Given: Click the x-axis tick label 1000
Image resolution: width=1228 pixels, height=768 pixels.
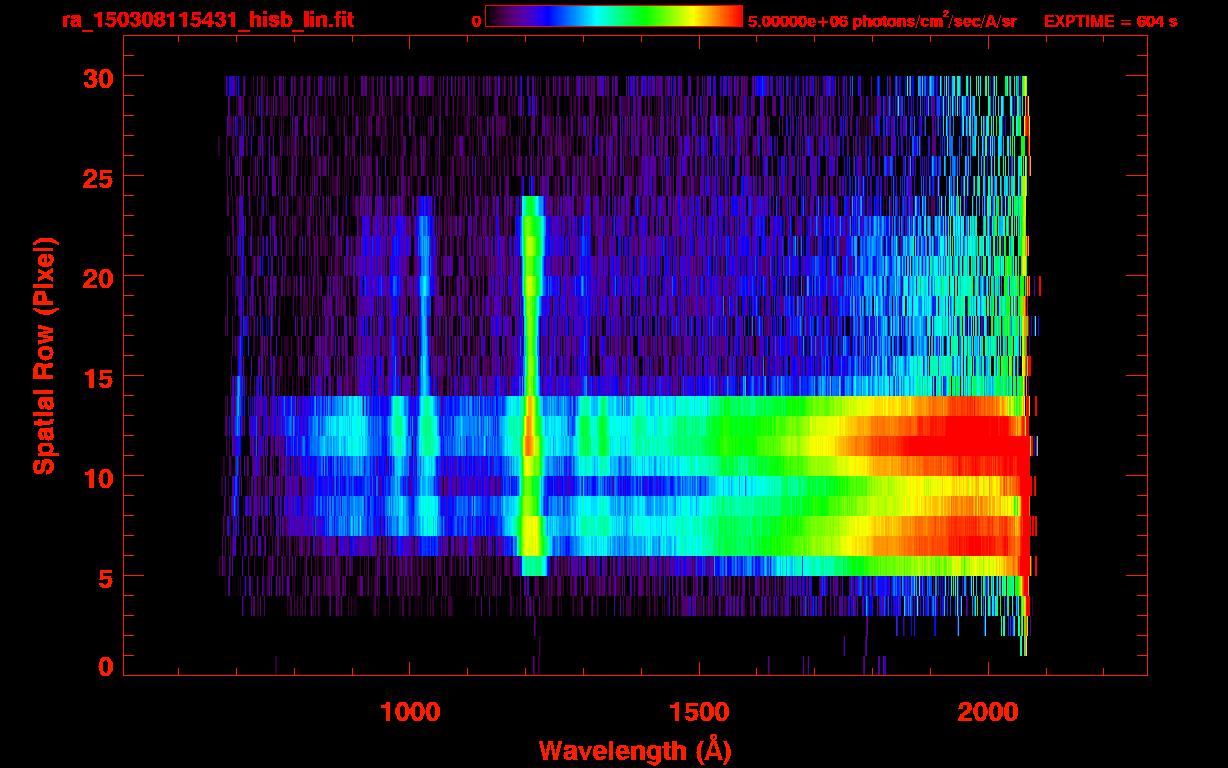Looking at the screenshot, I should click(411, 712).
